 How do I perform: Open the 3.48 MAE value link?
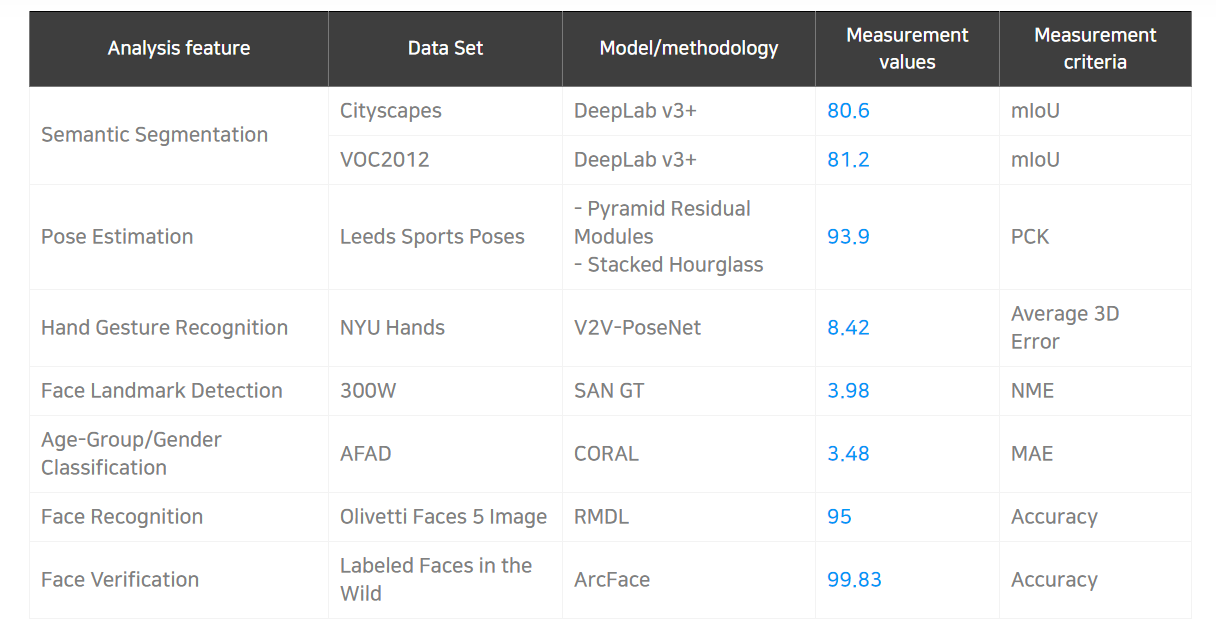point(848,454)
